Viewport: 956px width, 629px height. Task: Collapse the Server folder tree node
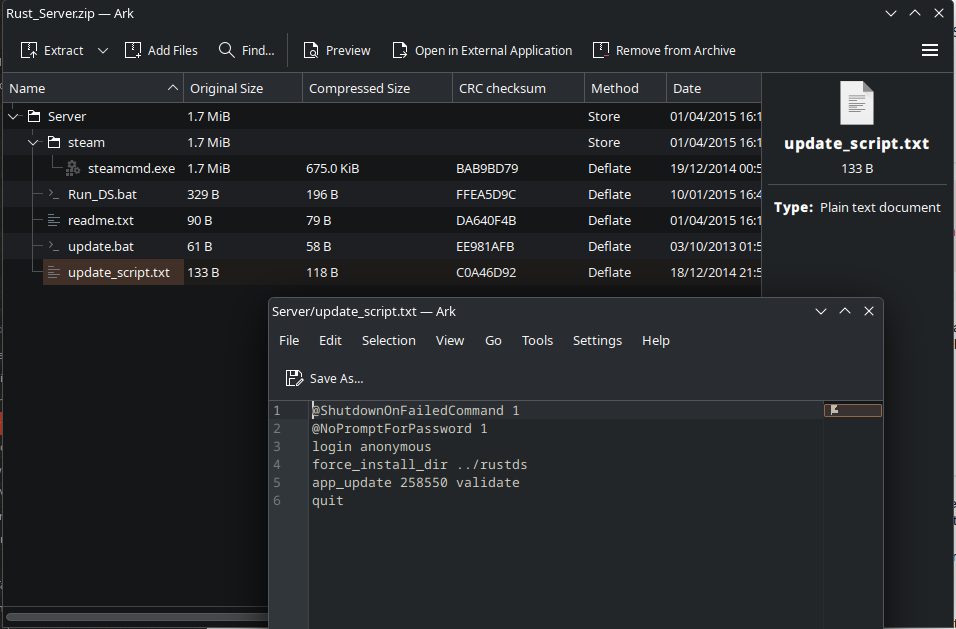pyautogui.click(x=14, y=116)
